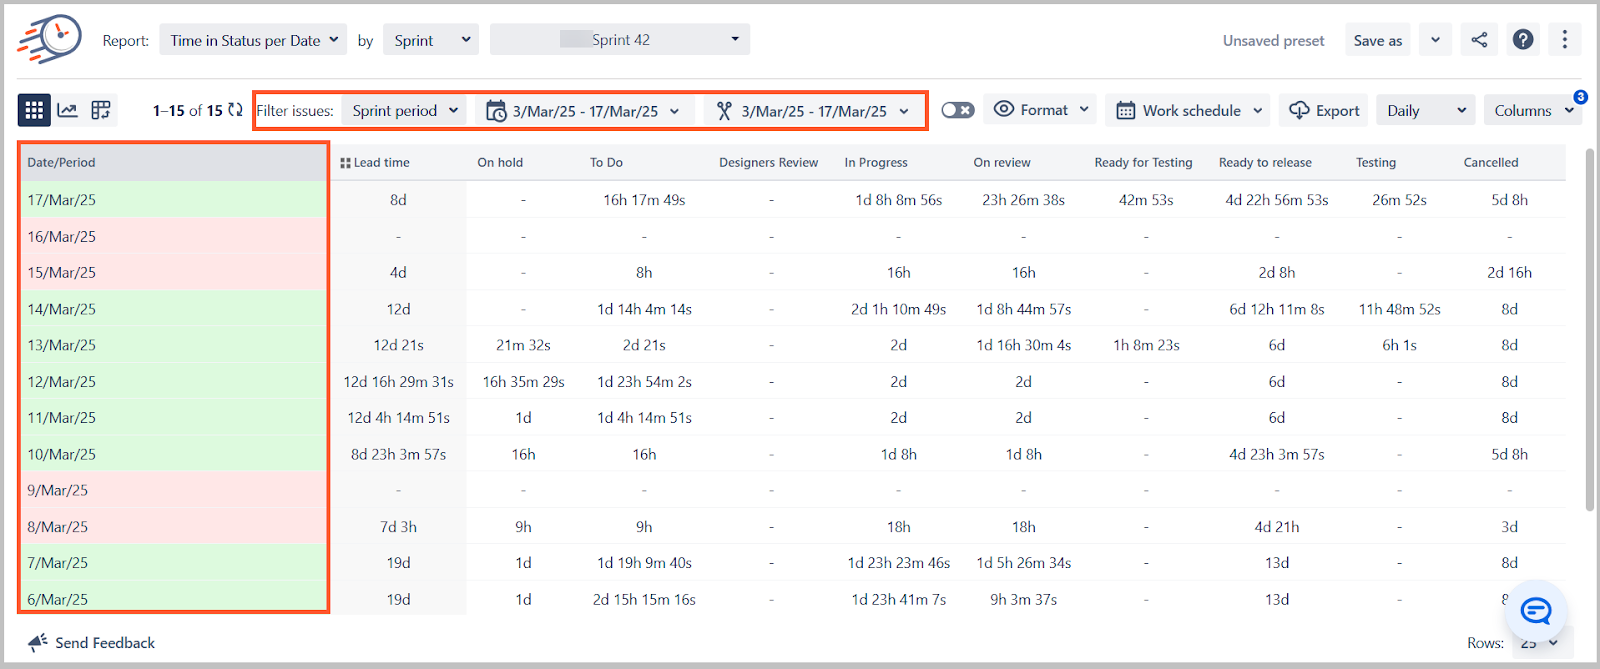Open the pivot table view icon
This screenshot has width=1600, height=669.
point(101,110)
